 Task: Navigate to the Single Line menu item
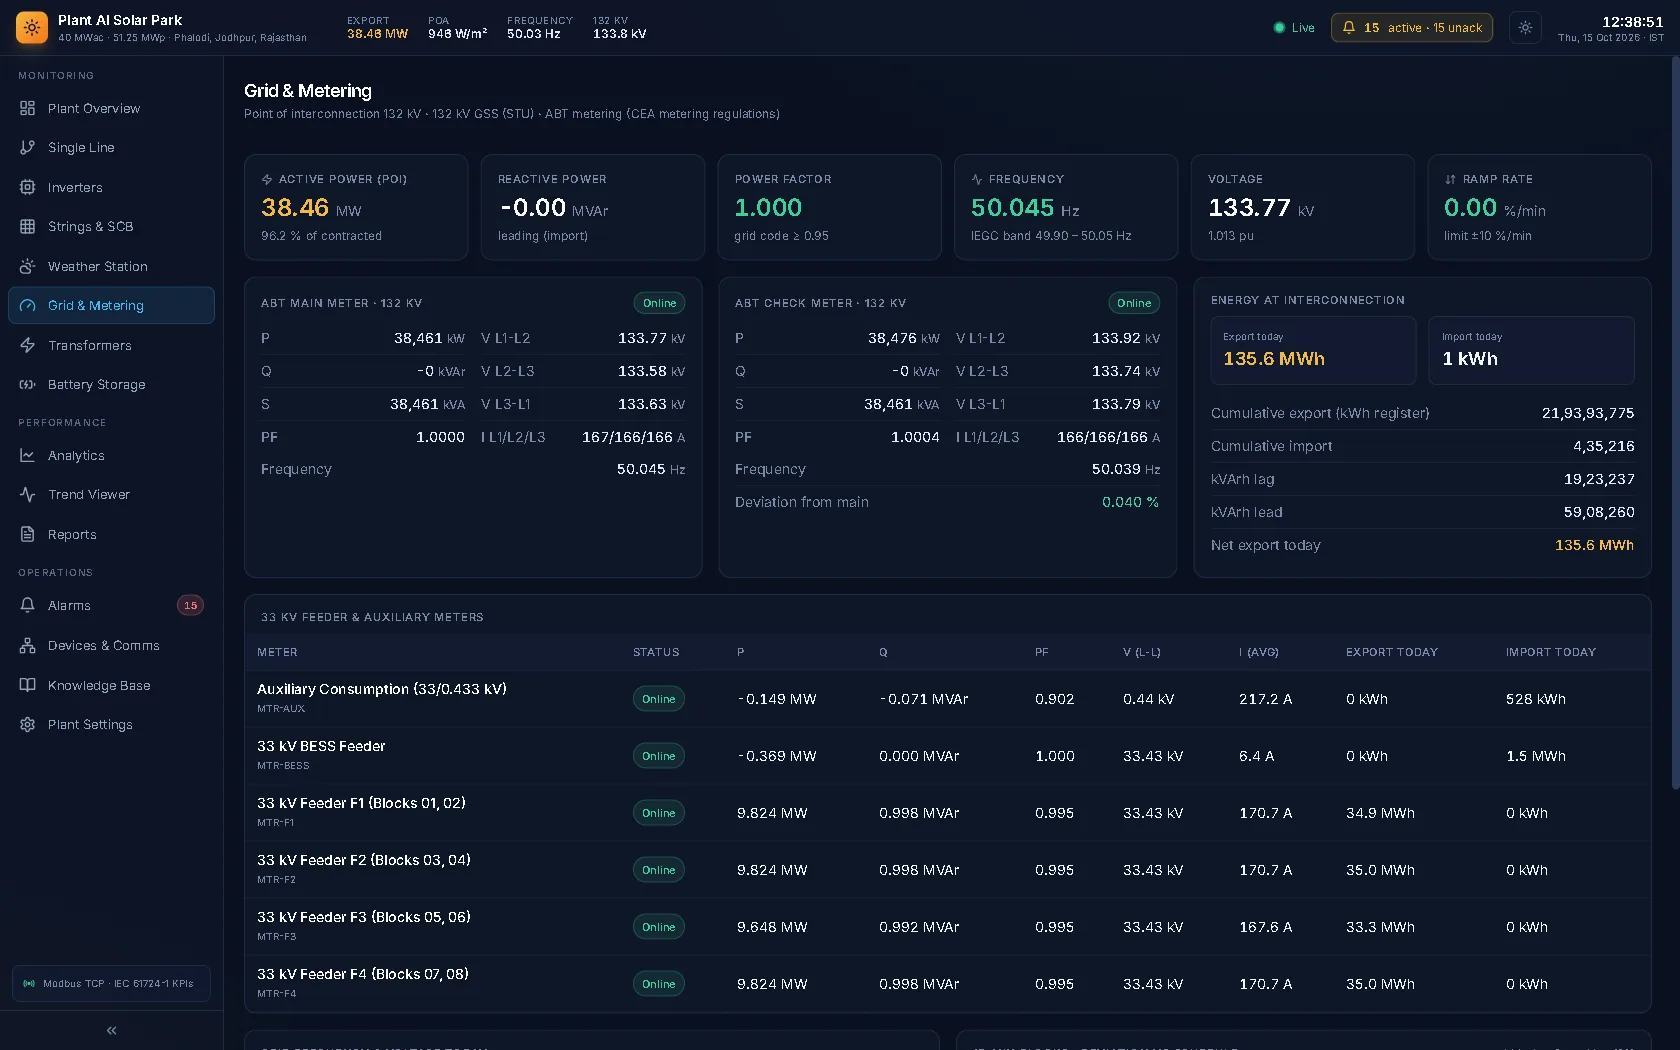111,147
